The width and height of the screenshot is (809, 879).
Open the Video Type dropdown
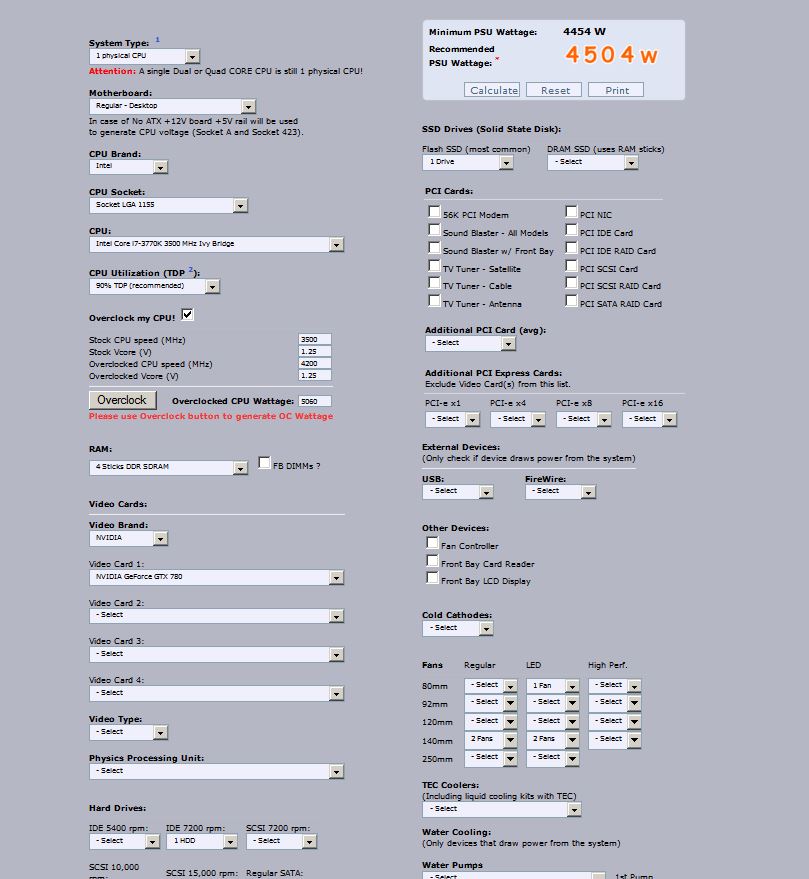(x=128, y=732)
